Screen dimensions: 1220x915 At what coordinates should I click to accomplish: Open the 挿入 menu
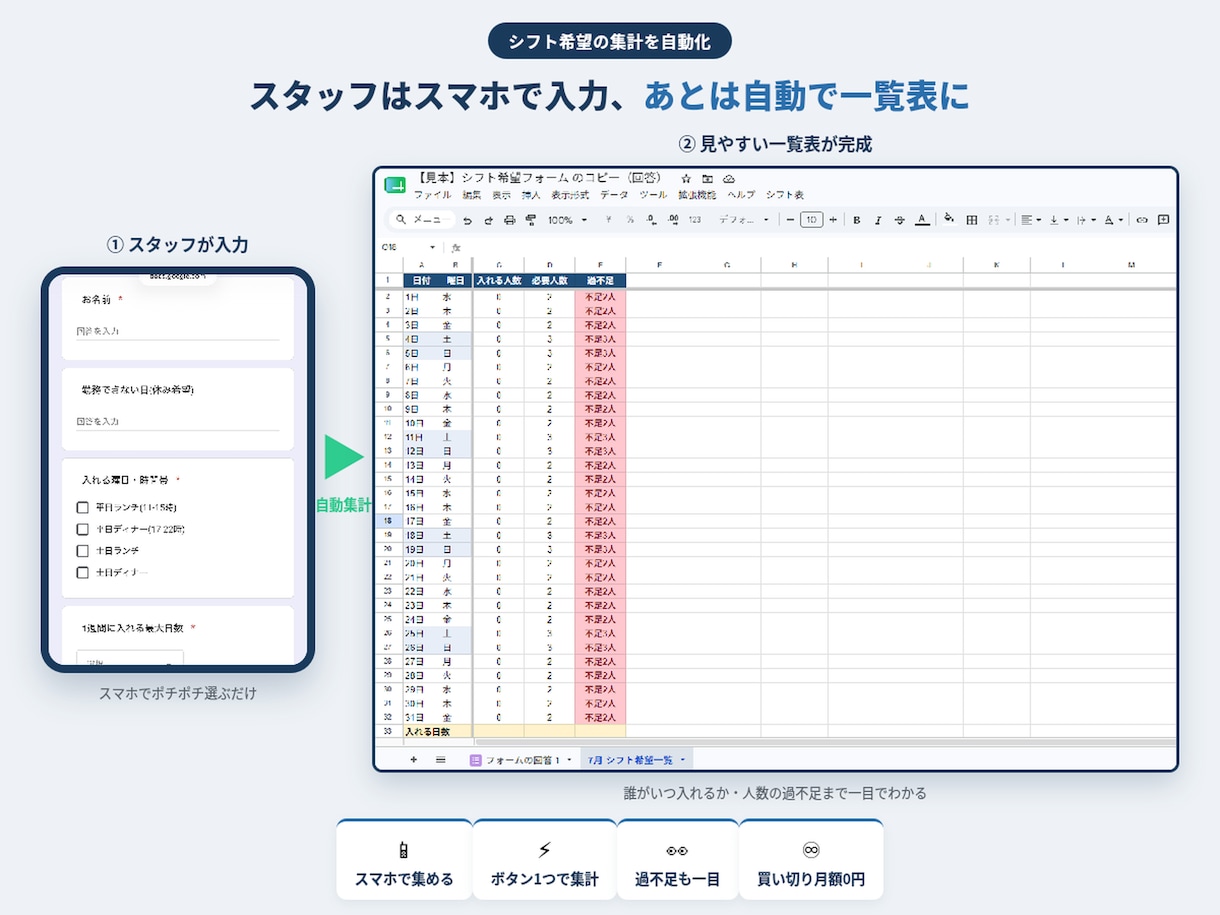(531, 195)
